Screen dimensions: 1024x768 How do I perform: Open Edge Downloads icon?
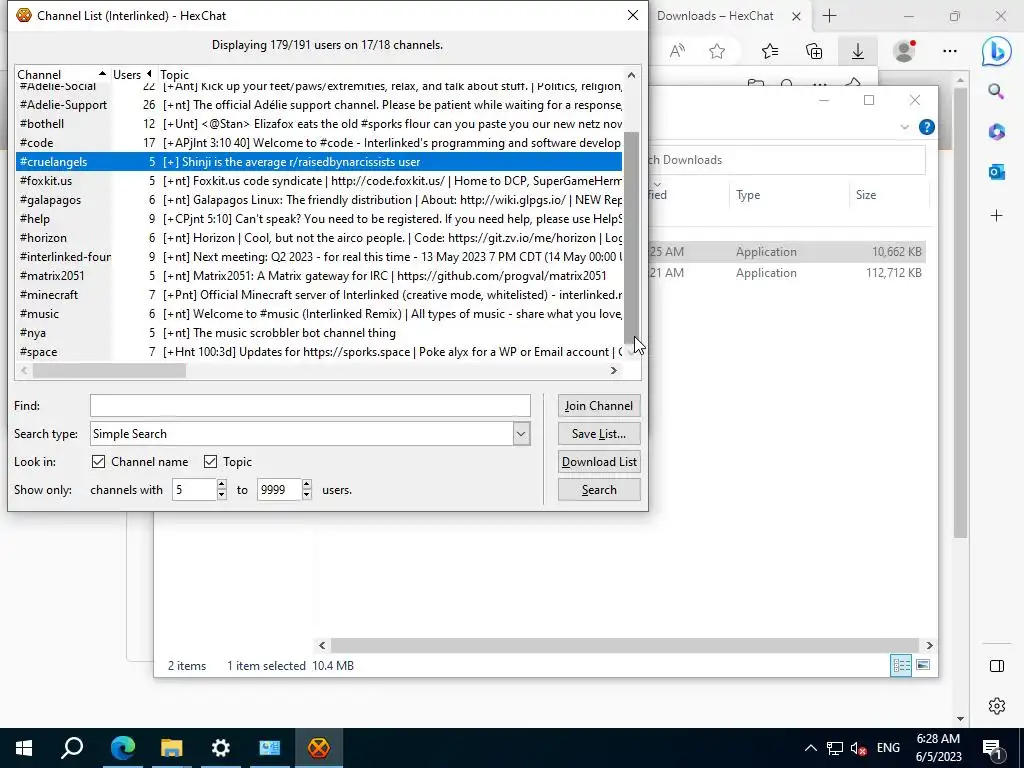coord(857,51)
